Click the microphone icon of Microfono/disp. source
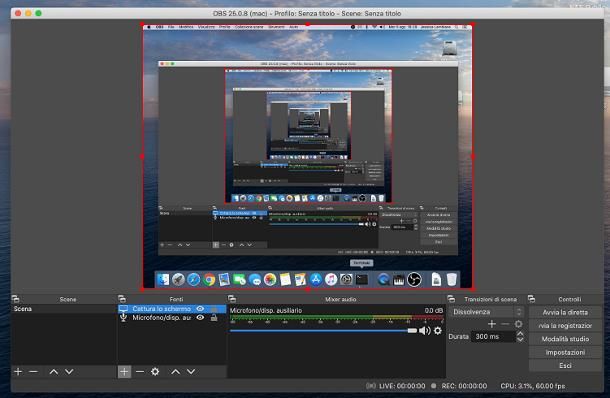 pyautogui.click(x=124, y=318)
